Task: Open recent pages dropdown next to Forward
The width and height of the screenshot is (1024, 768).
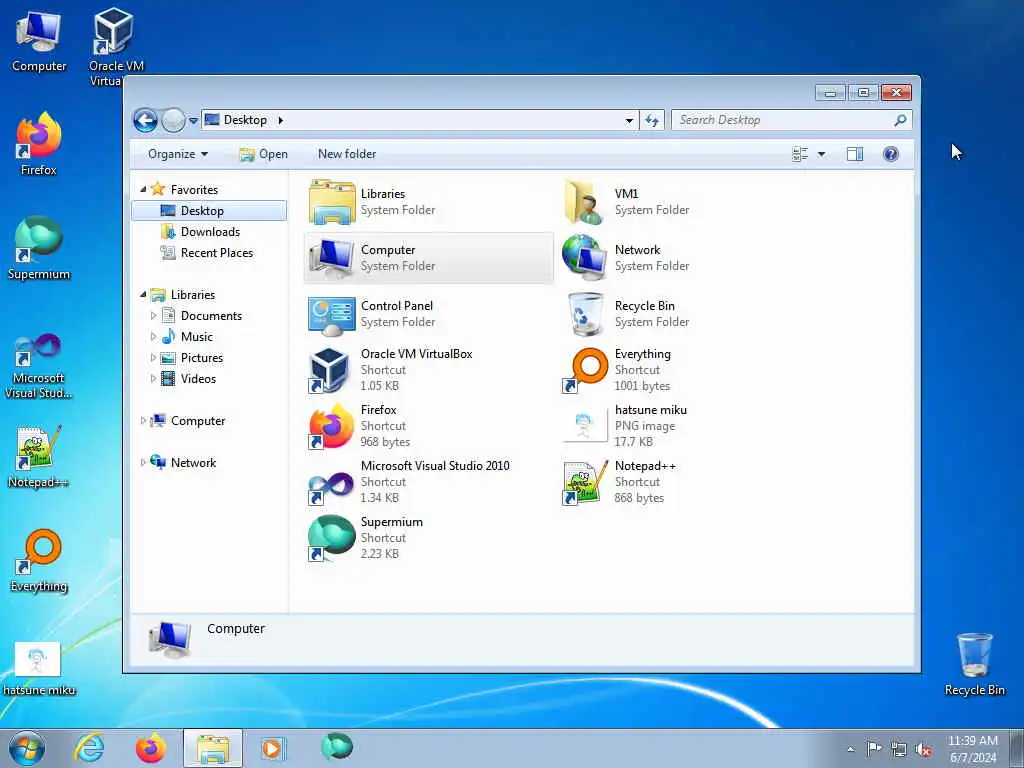Action: 193,121
